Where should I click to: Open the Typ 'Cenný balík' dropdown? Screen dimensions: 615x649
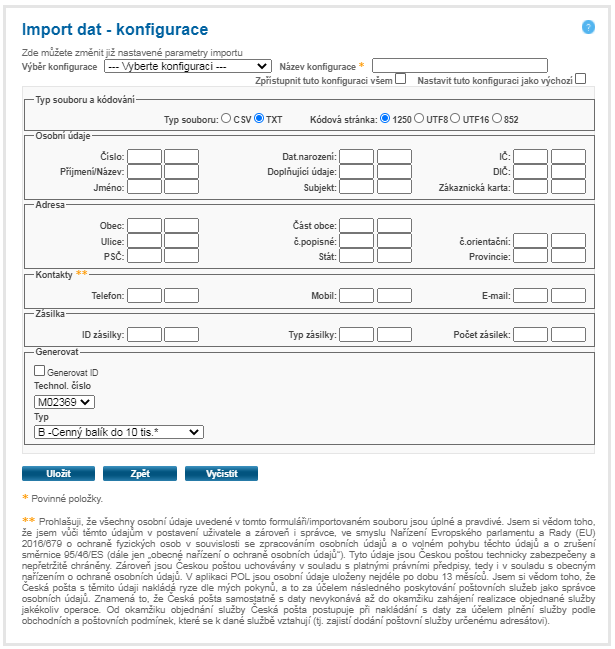click(118, 432)
